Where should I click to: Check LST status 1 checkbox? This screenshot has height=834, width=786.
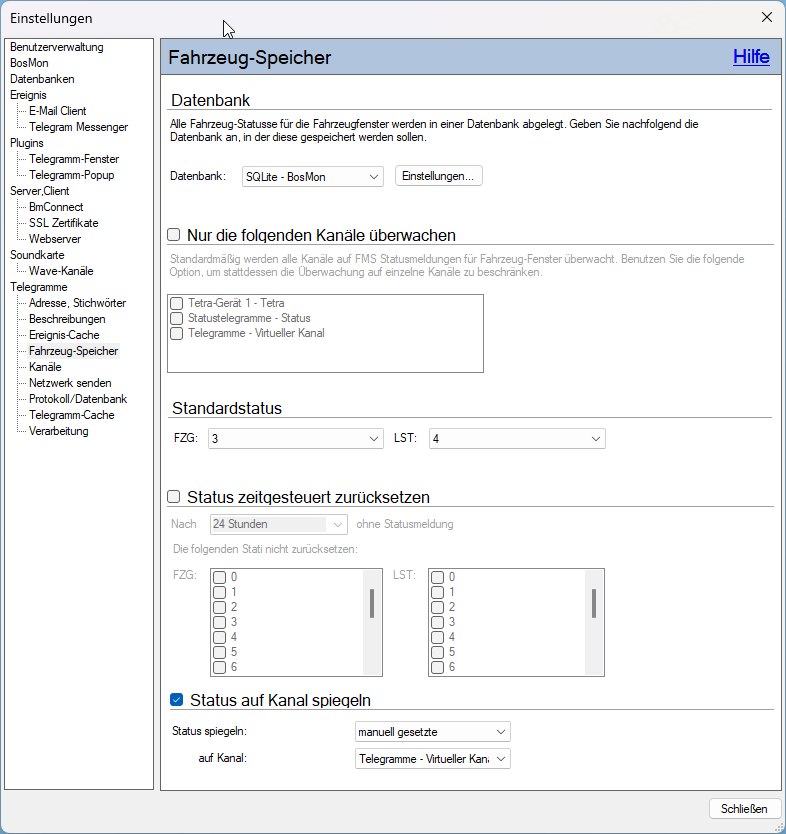coord(438,592)
